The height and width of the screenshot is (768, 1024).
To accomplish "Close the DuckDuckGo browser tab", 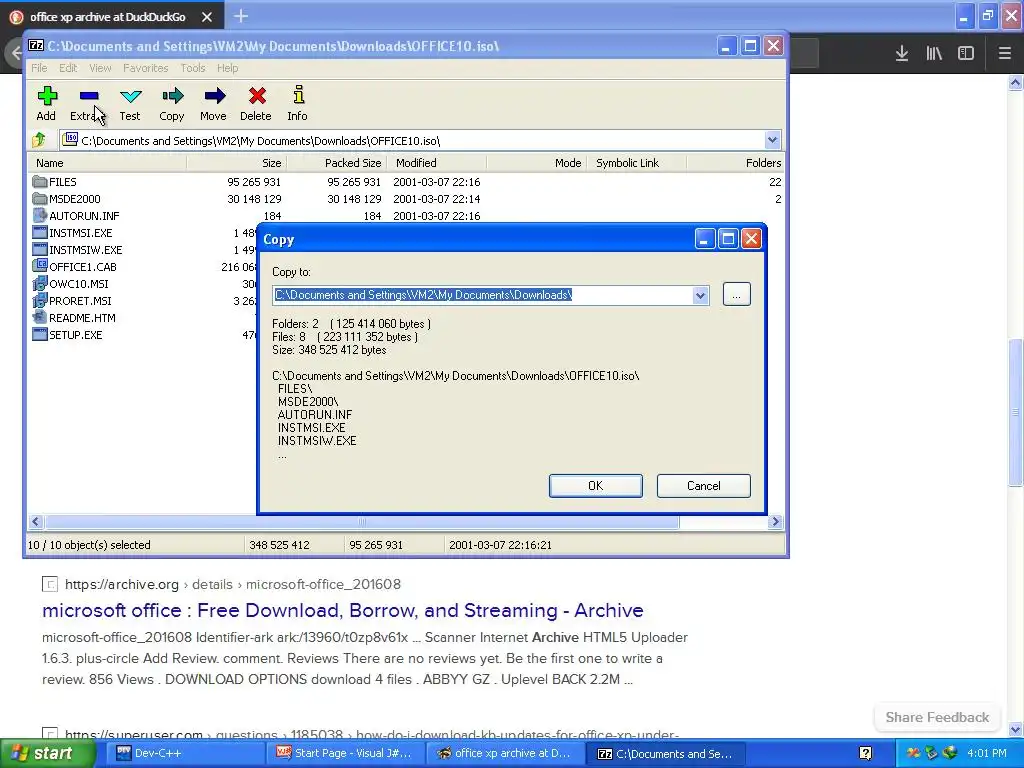I will pyautogui.click(x=207, y=17).
